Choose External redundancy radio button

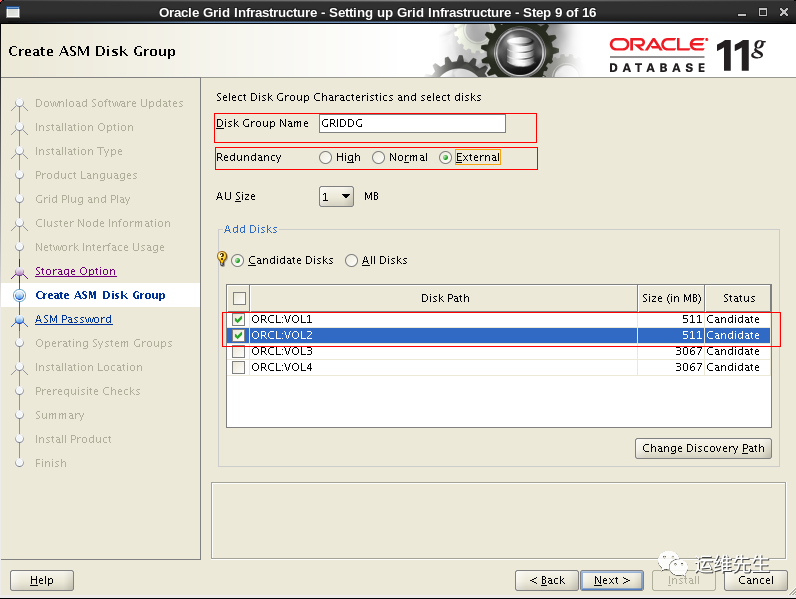point(445,157)
